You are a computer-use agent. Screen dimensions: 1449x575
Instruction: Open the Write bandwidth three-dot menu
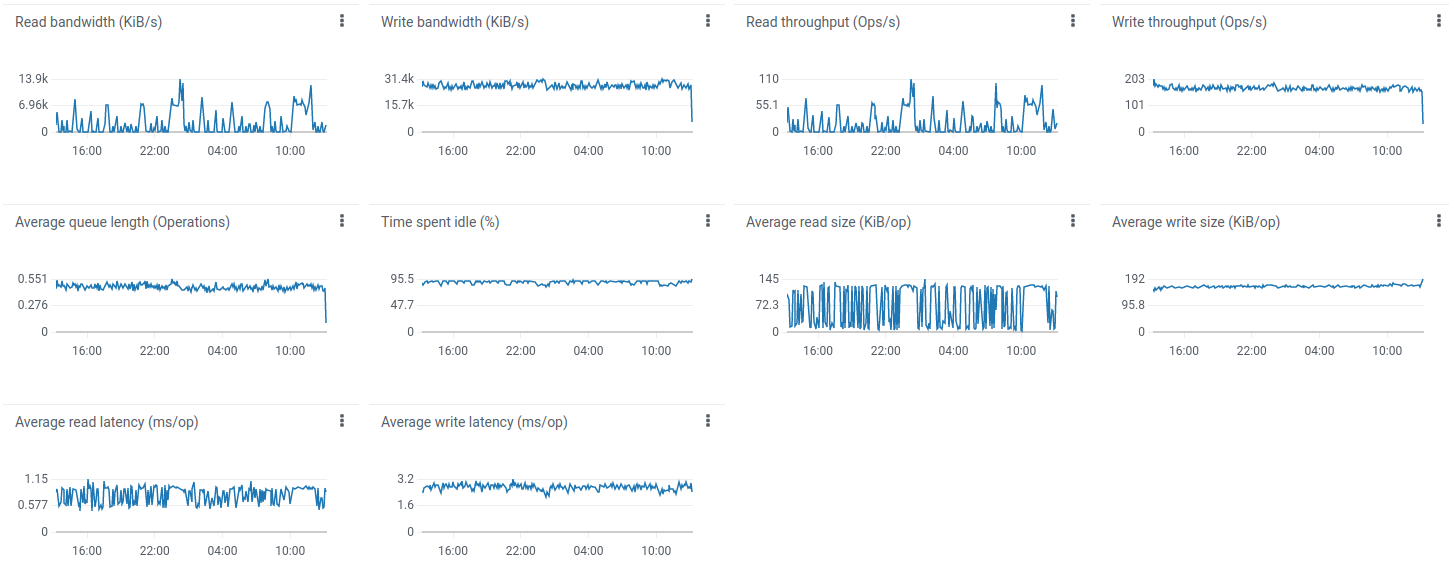(x=708, y=21)
